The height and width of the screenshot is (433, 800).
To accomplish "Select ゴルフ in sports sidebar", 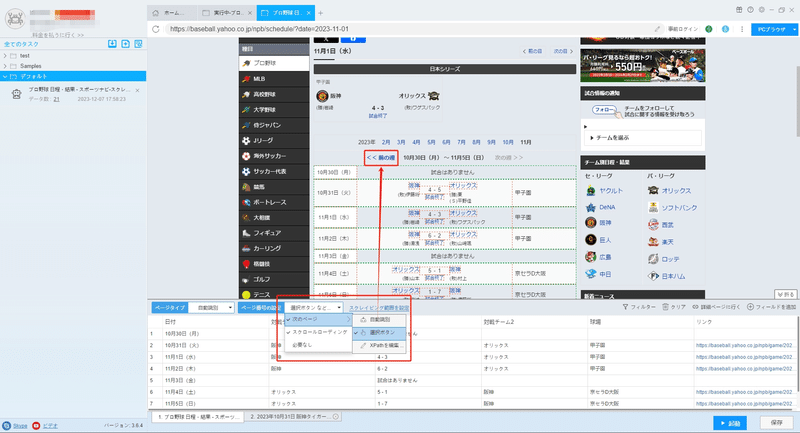I will click(274, 279).
